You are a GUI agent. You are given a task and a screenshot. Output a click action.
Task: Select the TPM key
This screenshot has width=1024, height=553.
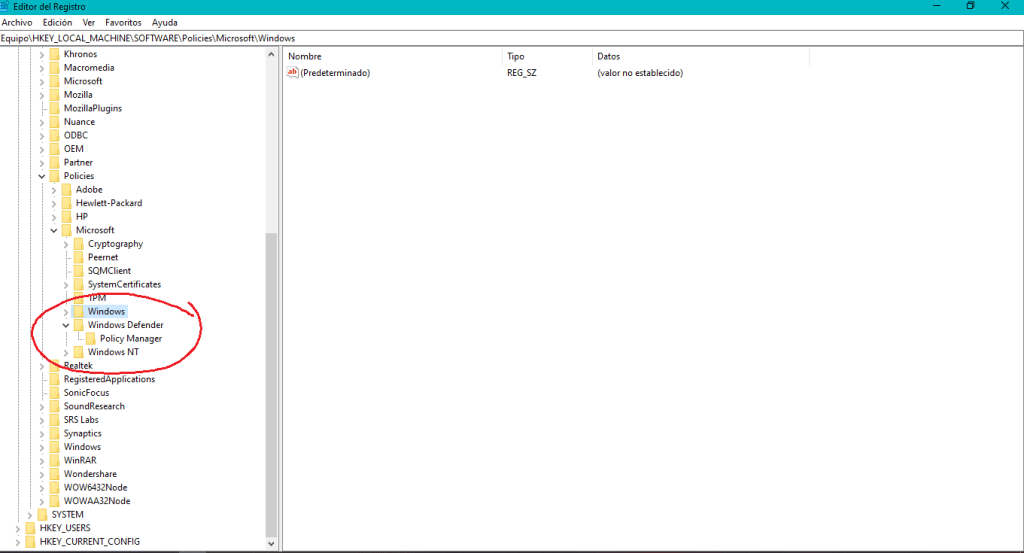(x=97, y=298)
